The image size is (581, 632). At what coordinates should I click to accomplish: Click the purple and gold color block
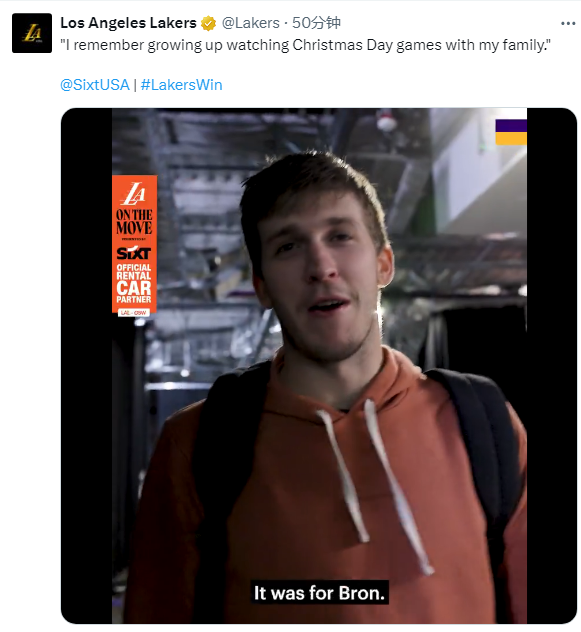click(511, 132)
